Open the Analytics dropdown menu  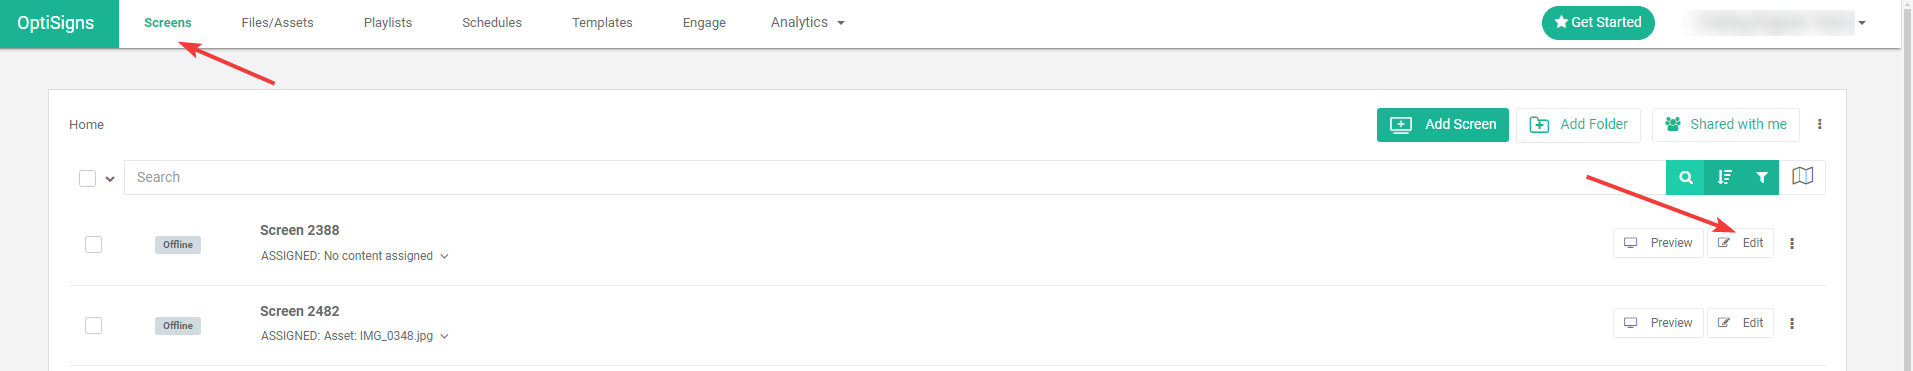(x=807, y=22)
